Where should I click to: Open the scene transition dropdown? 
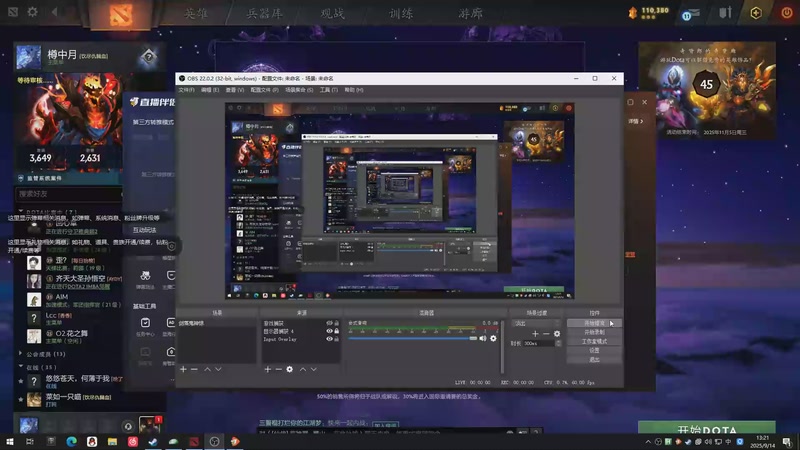click(536, 323)
